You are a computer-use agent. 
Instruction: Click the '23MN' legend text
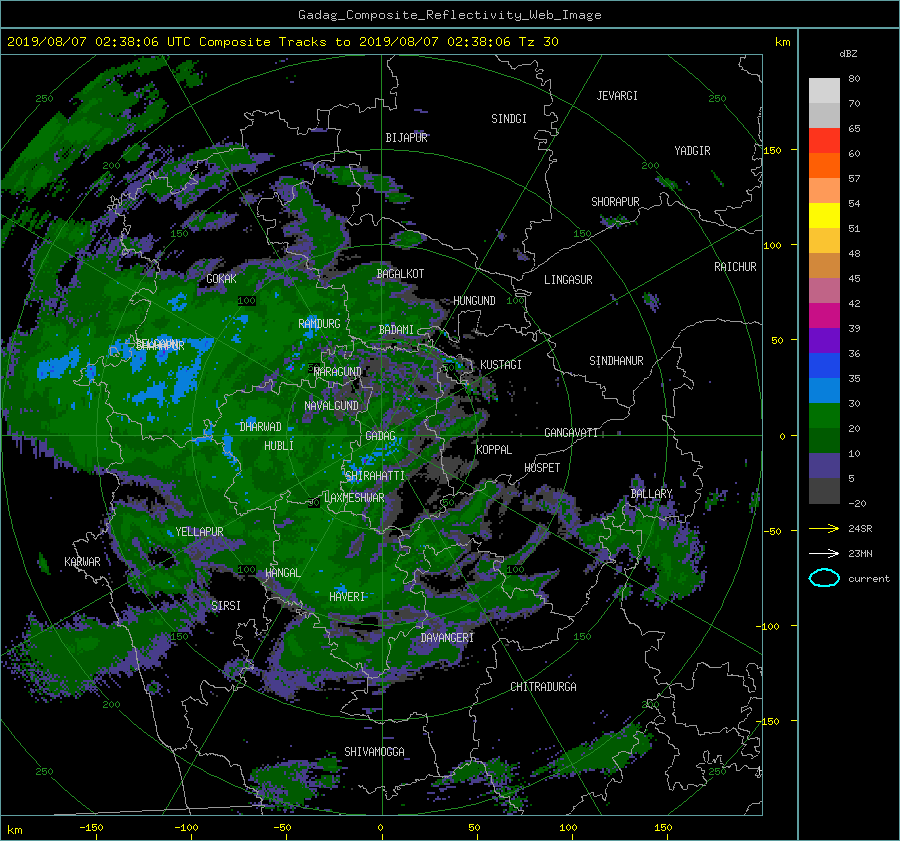click(860, 554)
